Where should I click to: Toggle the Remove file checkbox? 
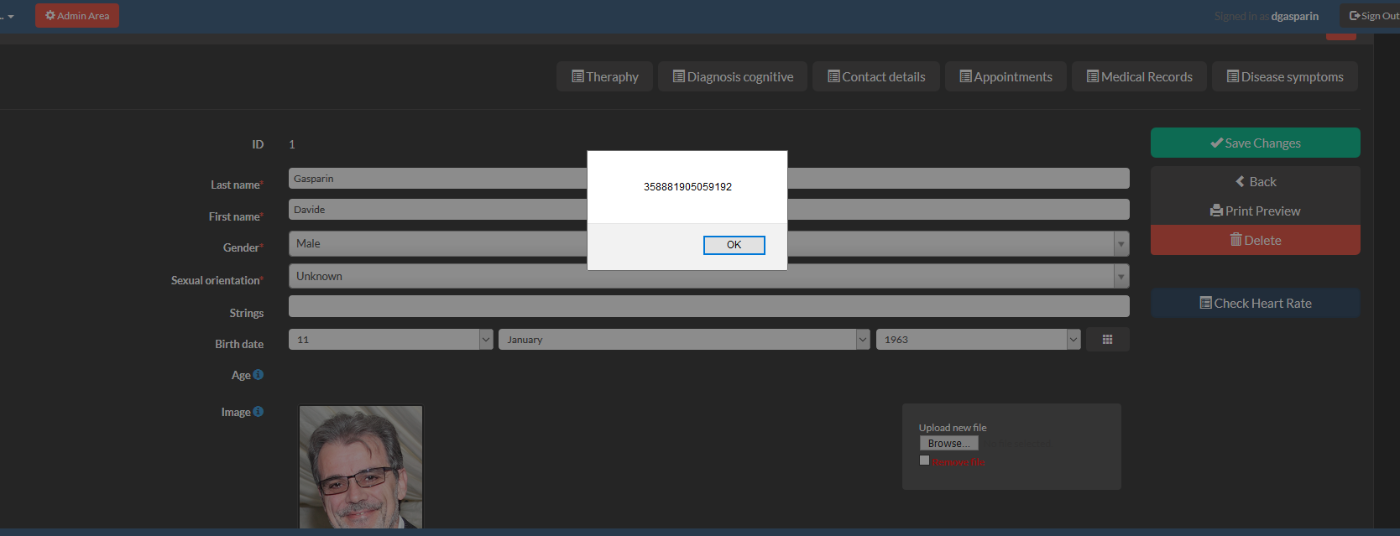(925, 460)
